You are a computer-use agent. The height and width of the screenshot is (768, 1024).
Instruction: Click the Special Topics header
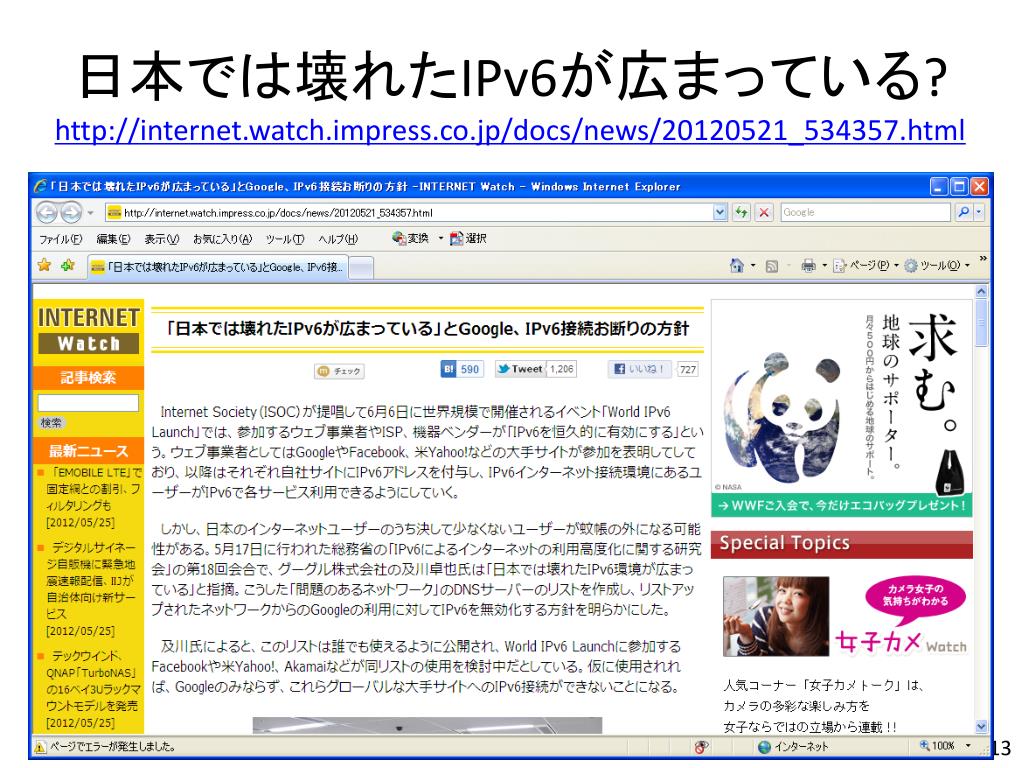842,543
